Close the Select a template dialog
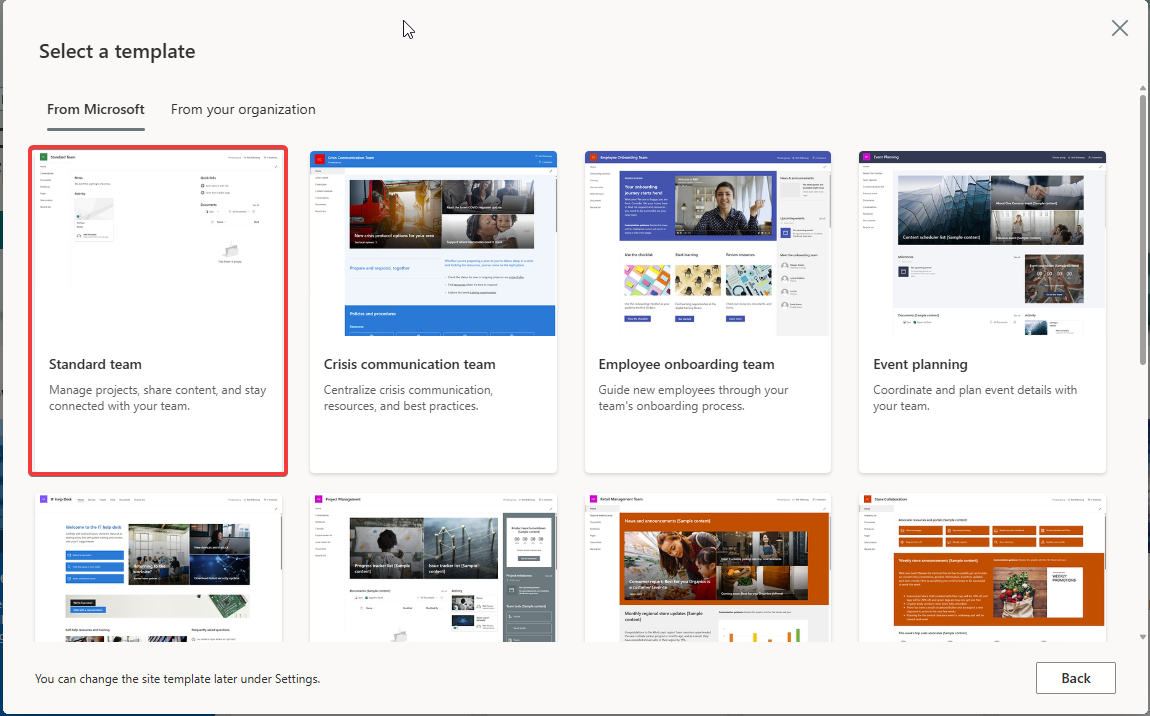Image resolution: width=1150 pixels, height=716 pixels. (1119, 29)
